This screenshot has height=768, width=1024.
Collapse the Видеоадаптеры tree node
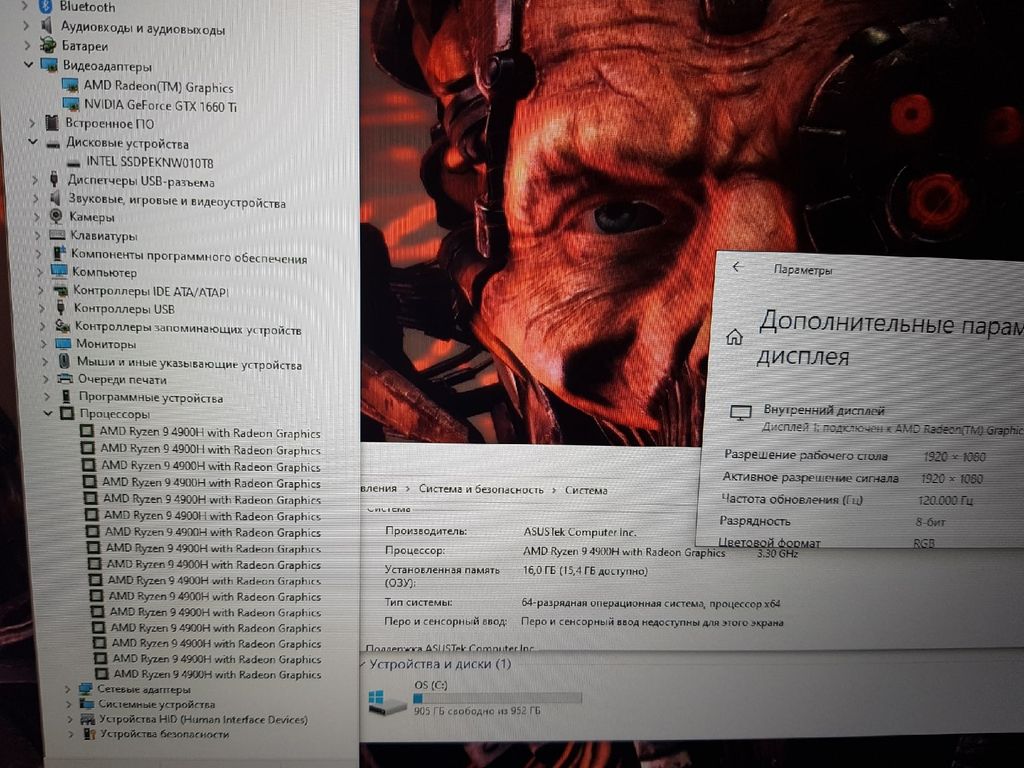[29, 65]
